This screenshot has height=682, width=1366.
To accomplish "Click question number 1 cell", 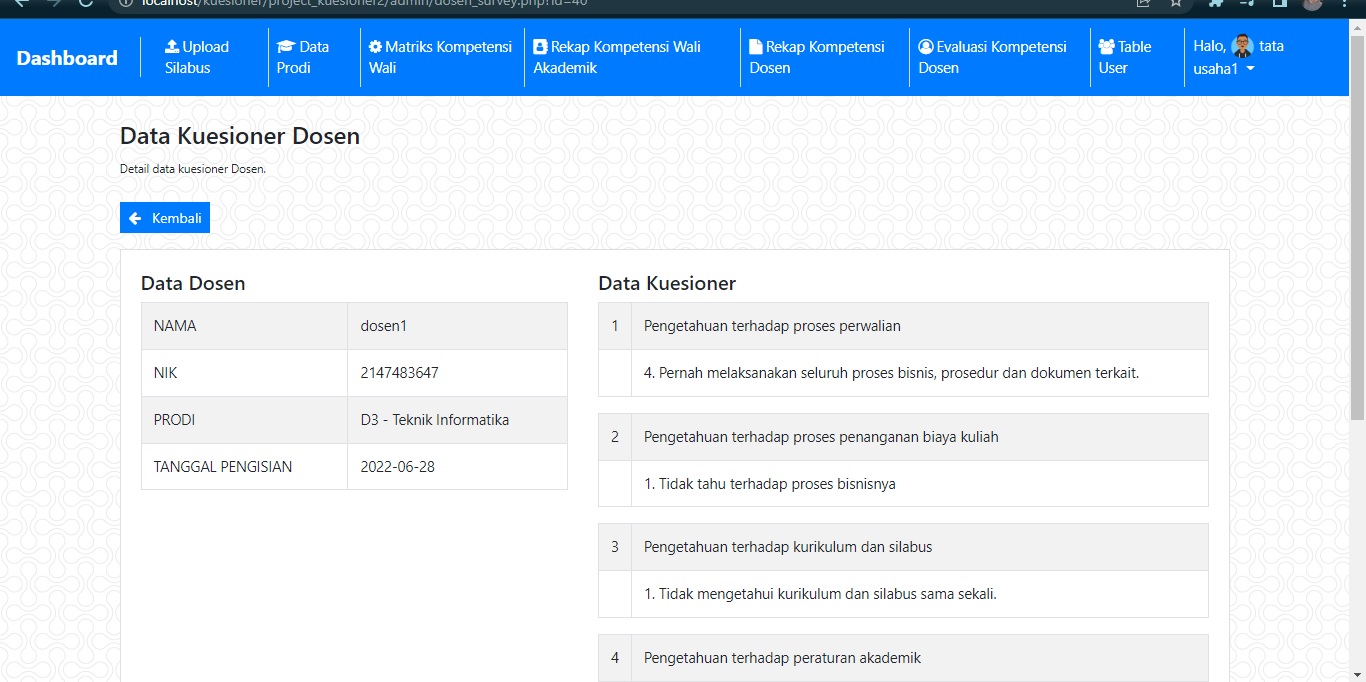I will pos(615,326).
